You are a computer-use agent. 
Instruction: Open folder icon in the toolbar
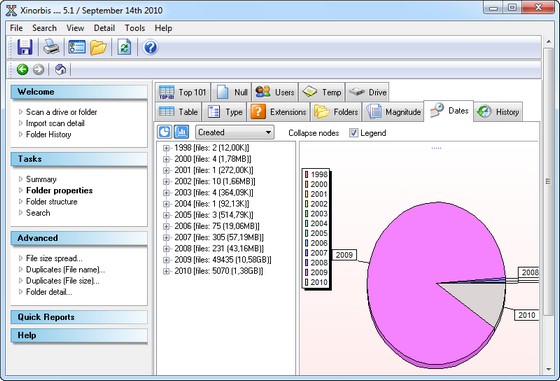click(98, 47)
